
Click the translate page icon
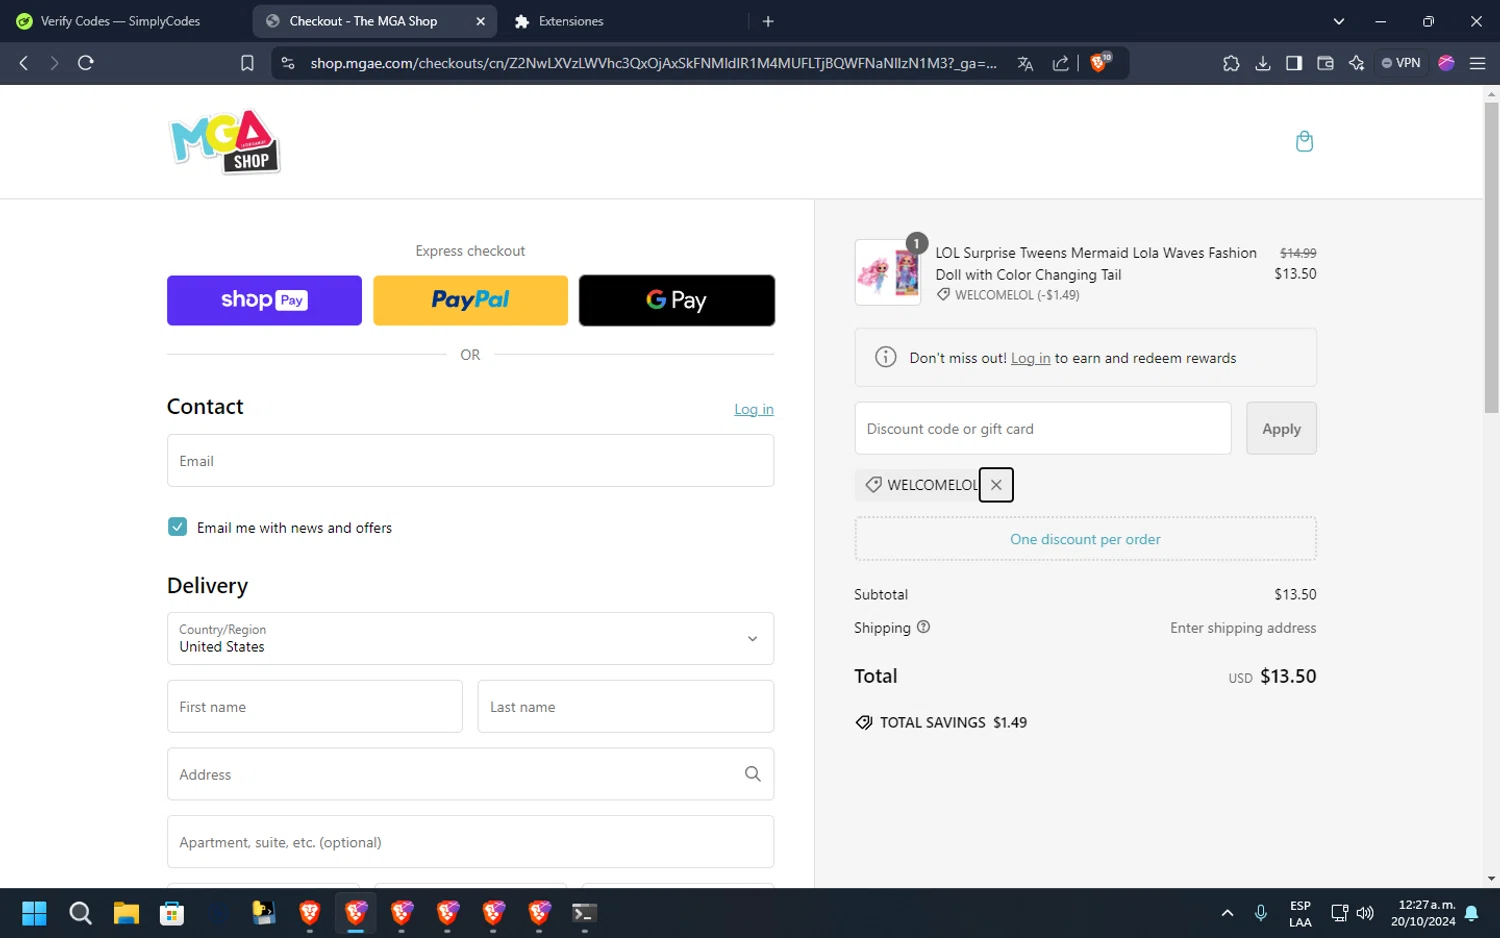[x=1025, y=63]
